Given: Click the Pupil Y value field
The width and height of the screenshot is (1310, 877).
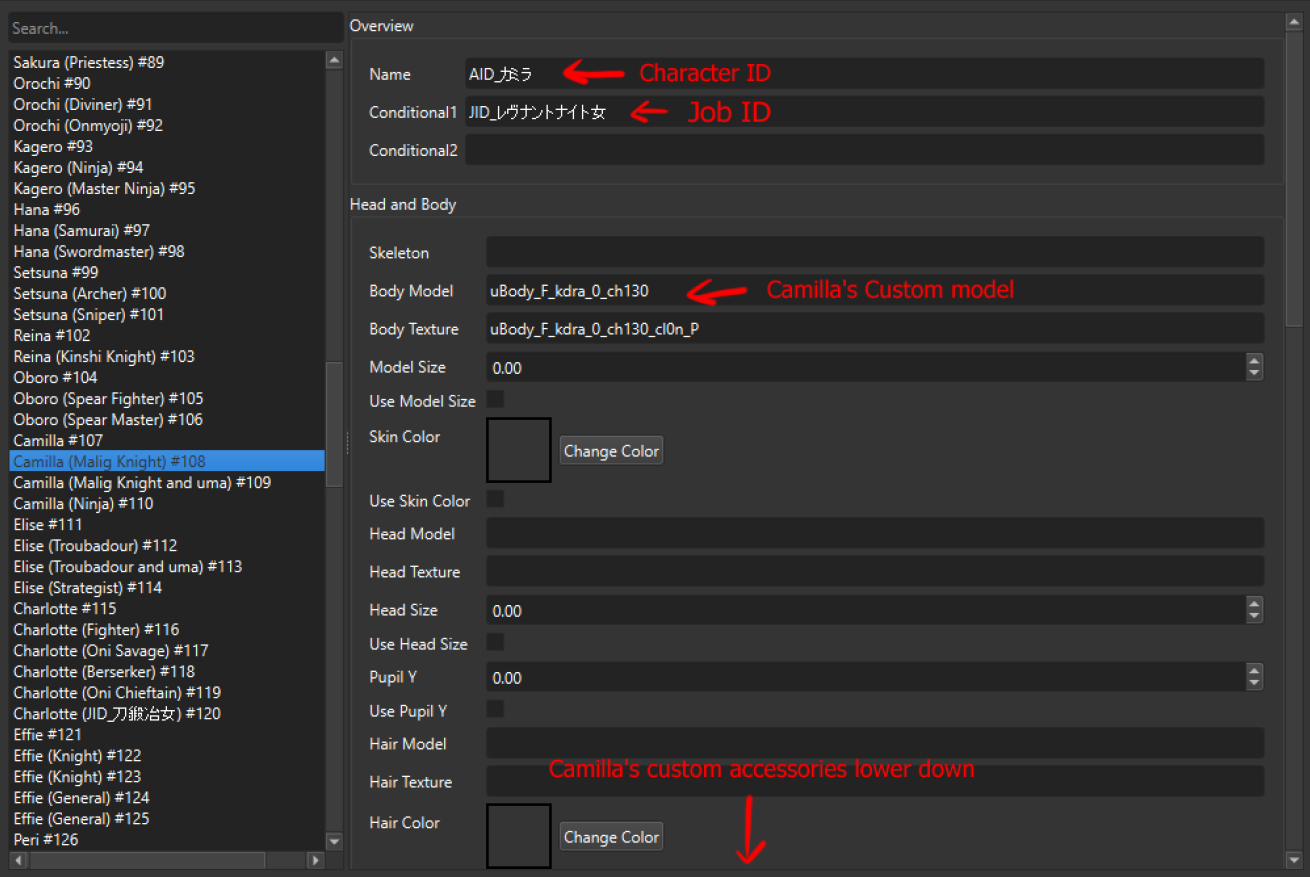Looking at the screenshot, I should pos(866,677).
